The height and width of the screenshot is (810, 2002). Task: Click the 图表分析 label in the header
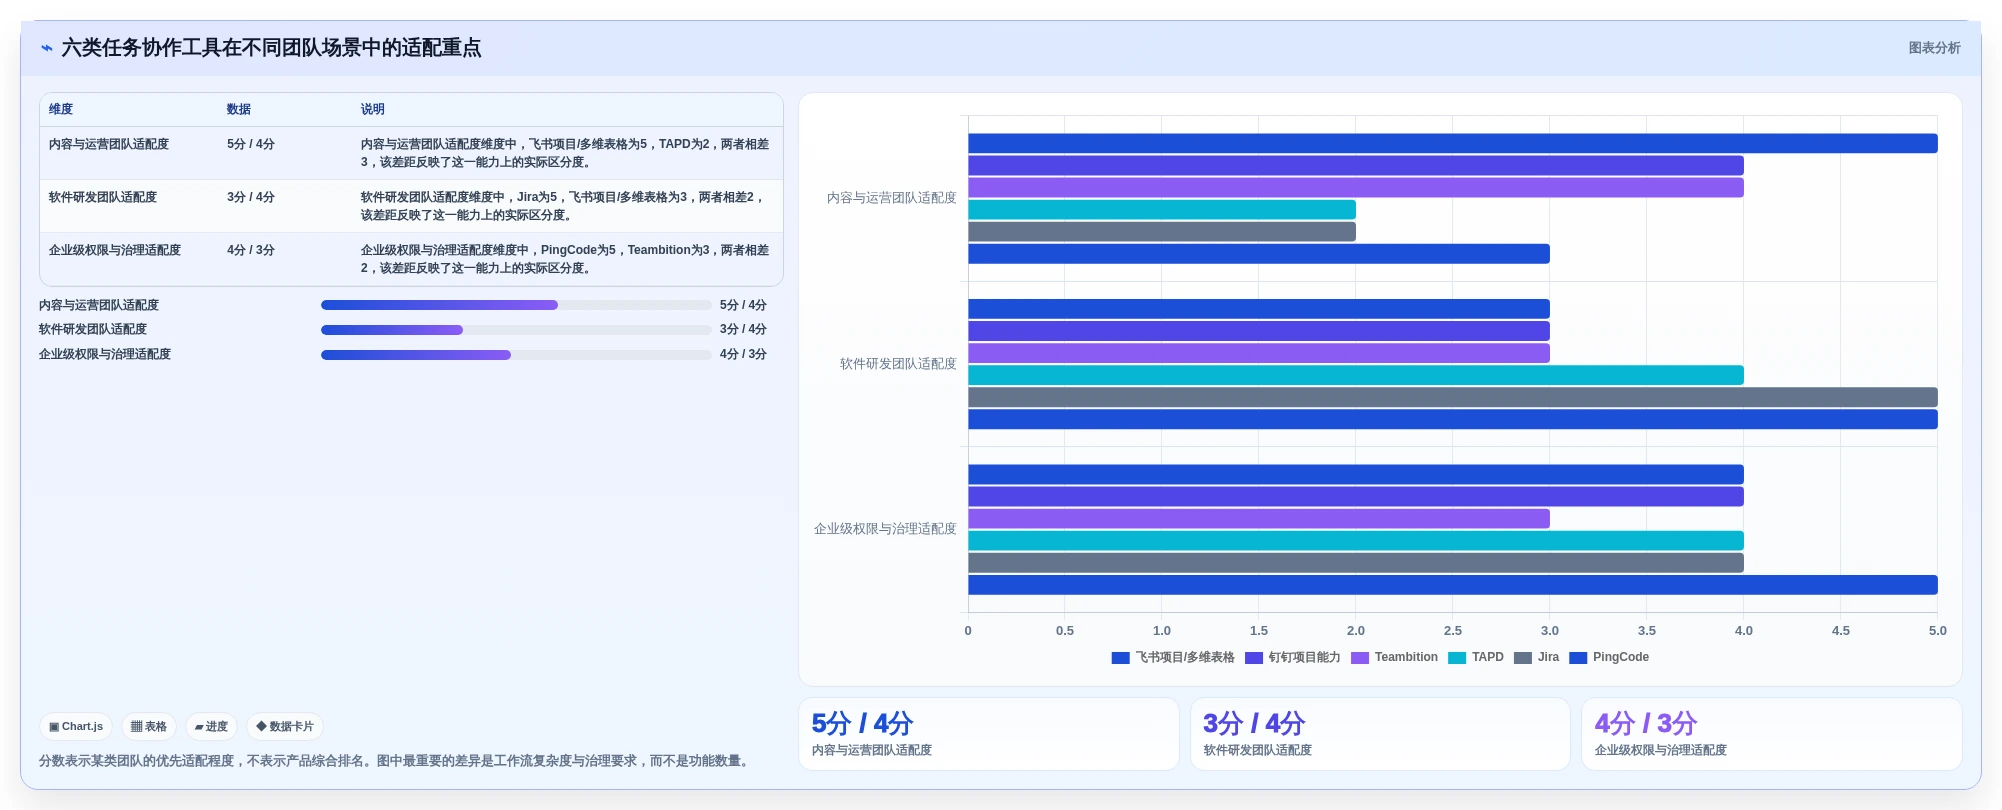tap(1934, 48)
